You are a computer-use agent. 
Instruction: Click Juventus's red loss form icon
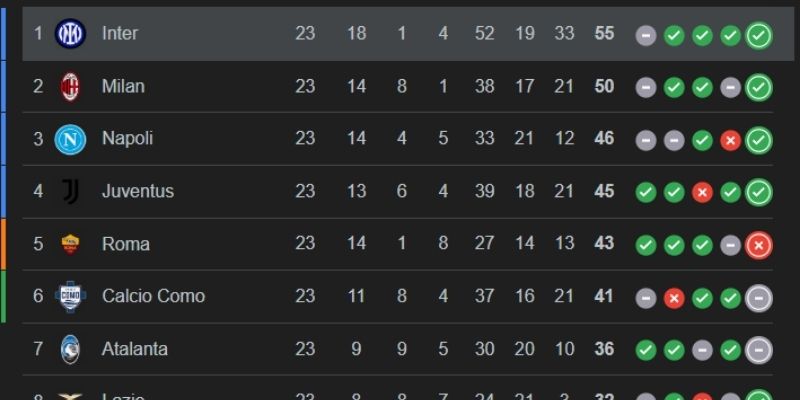703,193
